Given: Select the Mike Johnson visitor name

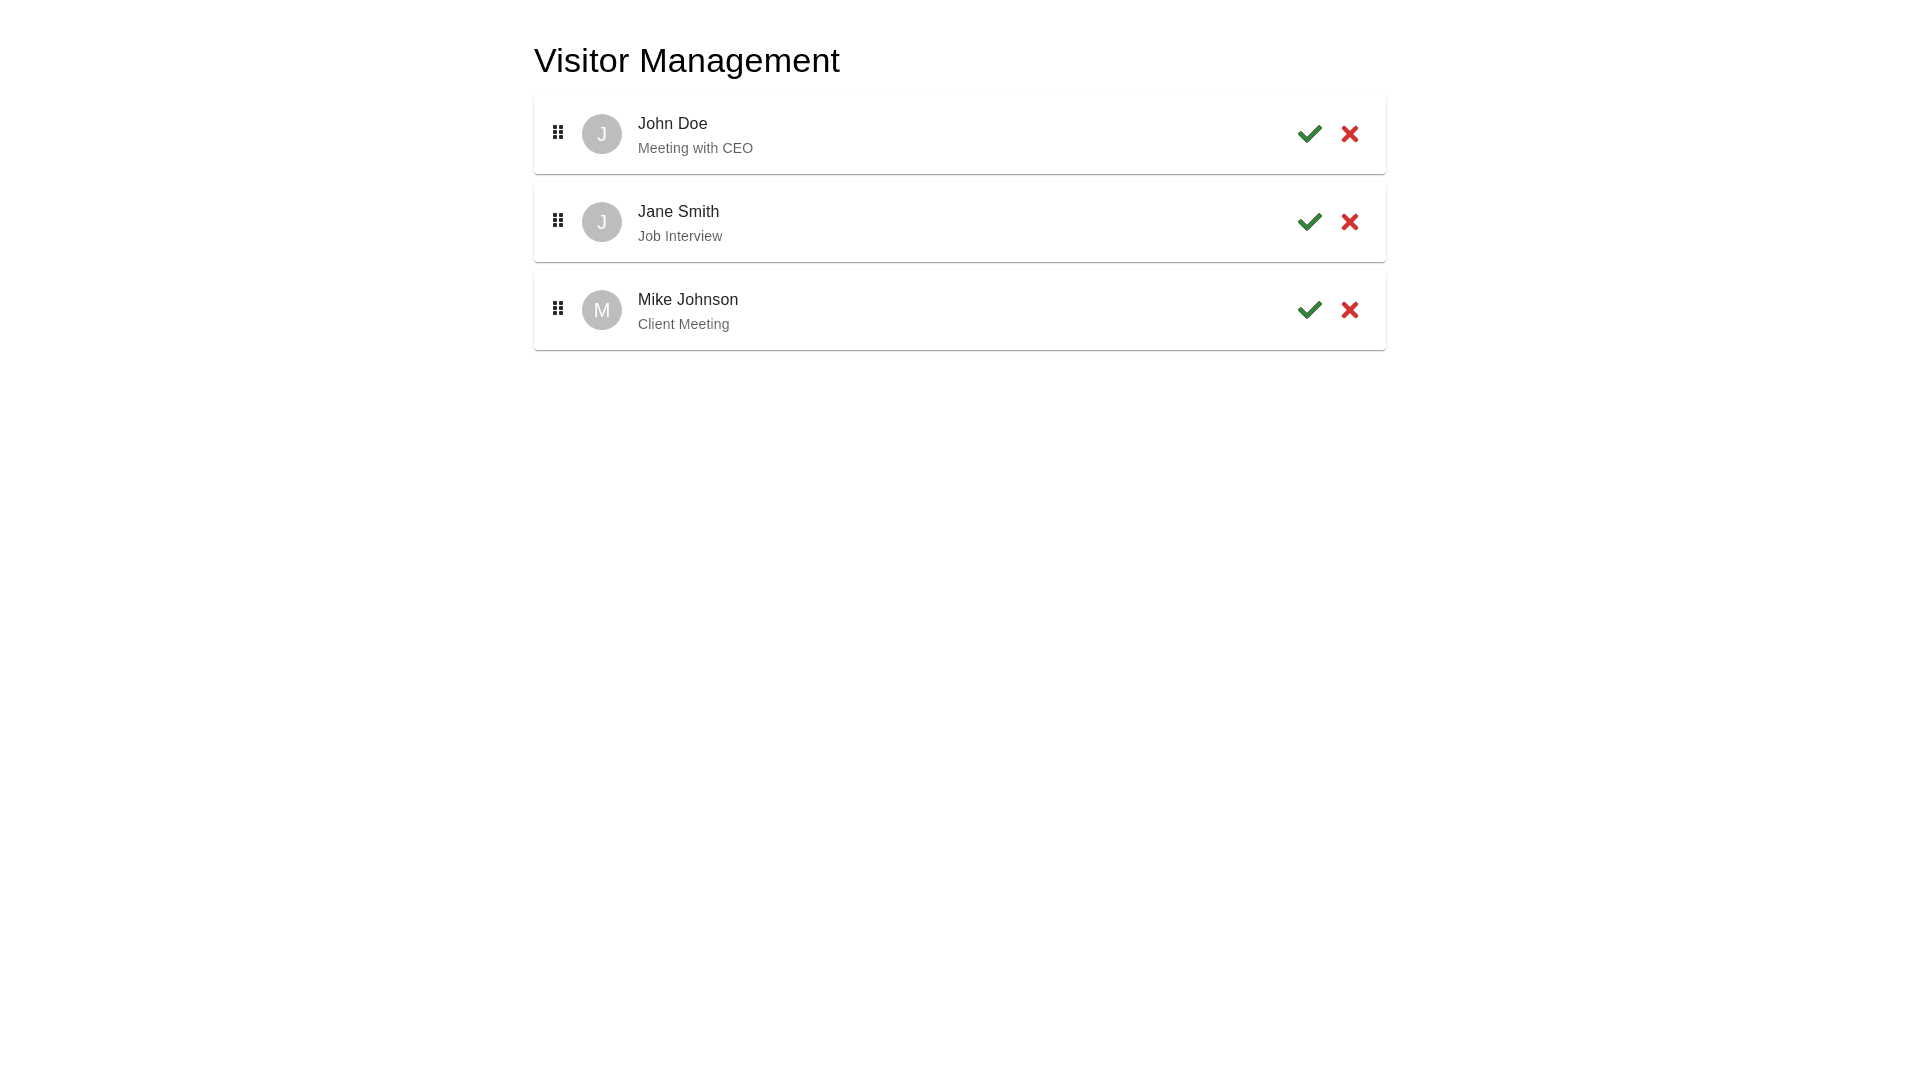Looking at the screenshot, I should pos(688,300).
